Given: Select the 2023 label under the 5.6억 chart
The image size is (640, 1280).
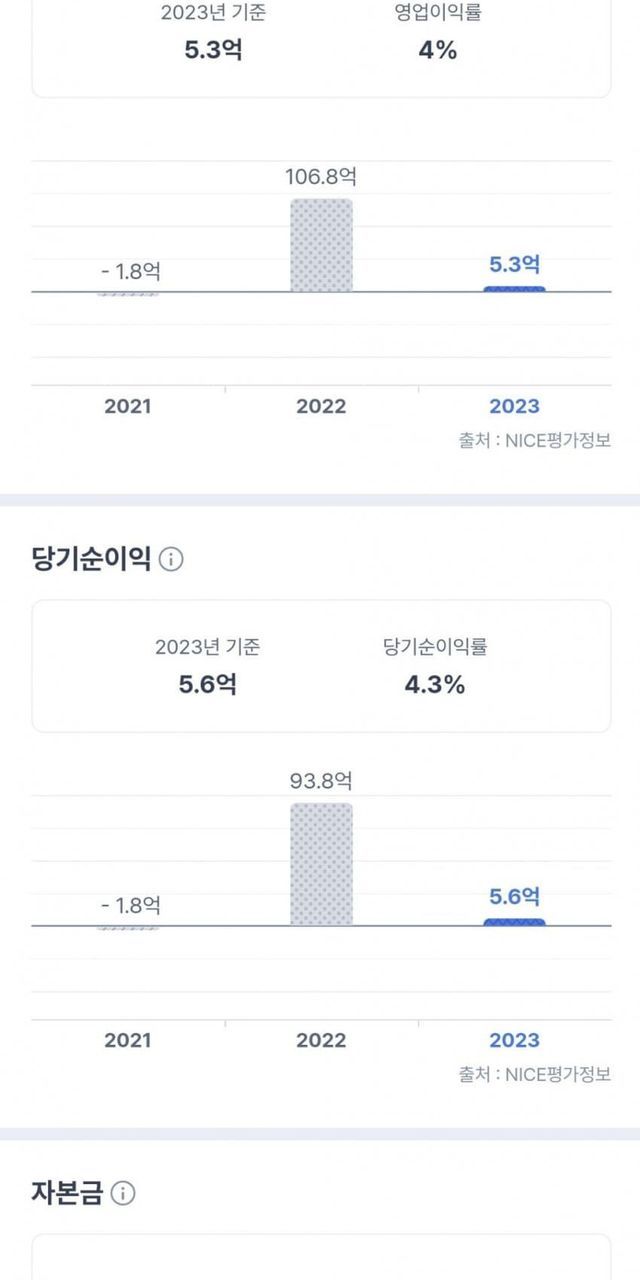Looking at the screenshot, I should click(514, 1040).
